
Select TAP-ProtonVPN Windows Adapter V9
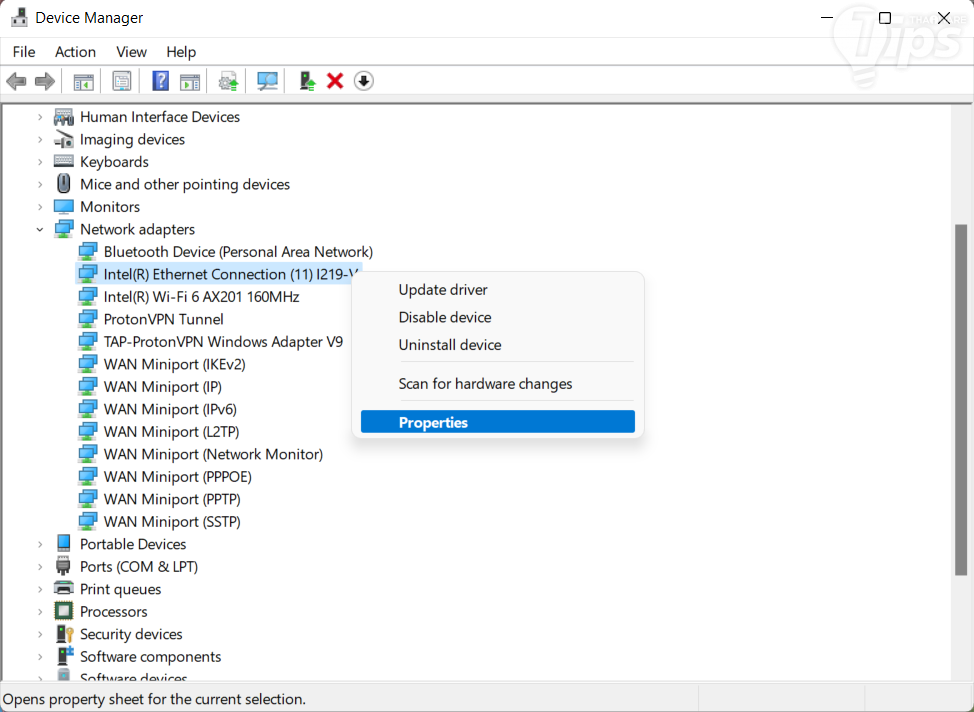[x=223, y=341]
